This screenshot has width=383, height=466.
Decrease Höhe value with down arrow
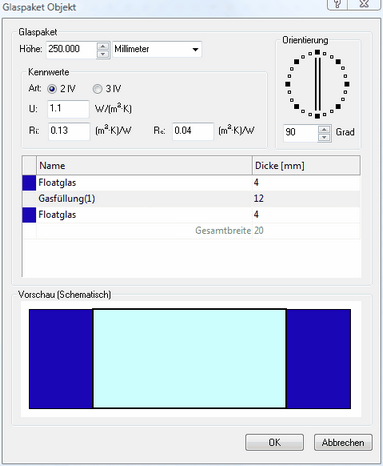coord(103,54)
